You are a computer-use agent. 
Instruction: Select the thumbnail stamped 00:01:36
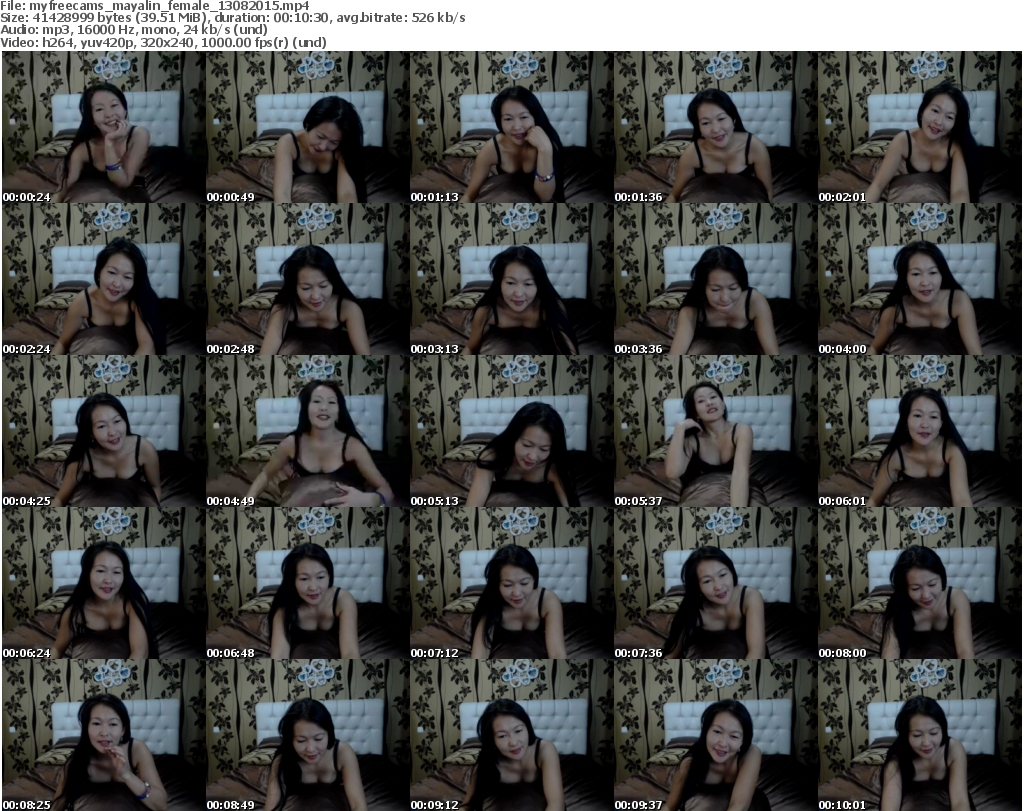(716, 127)
